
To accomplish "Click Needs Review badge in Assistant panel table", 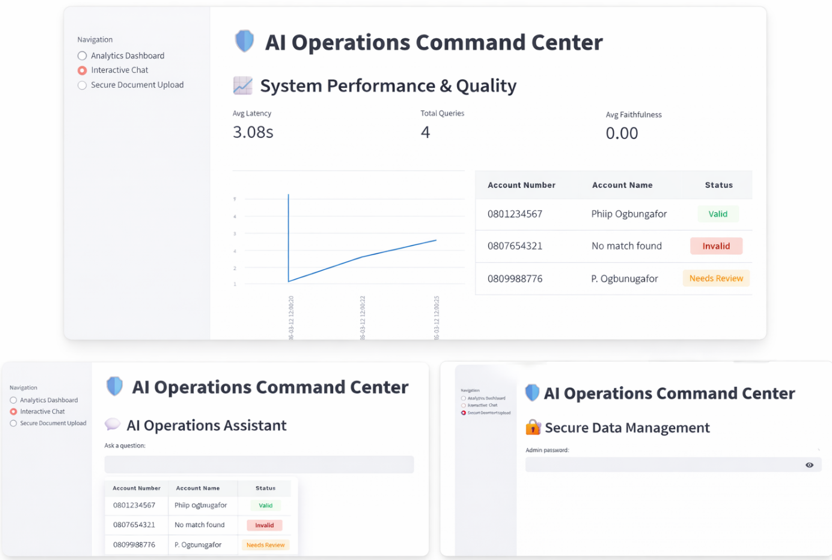I will [265, 545].
